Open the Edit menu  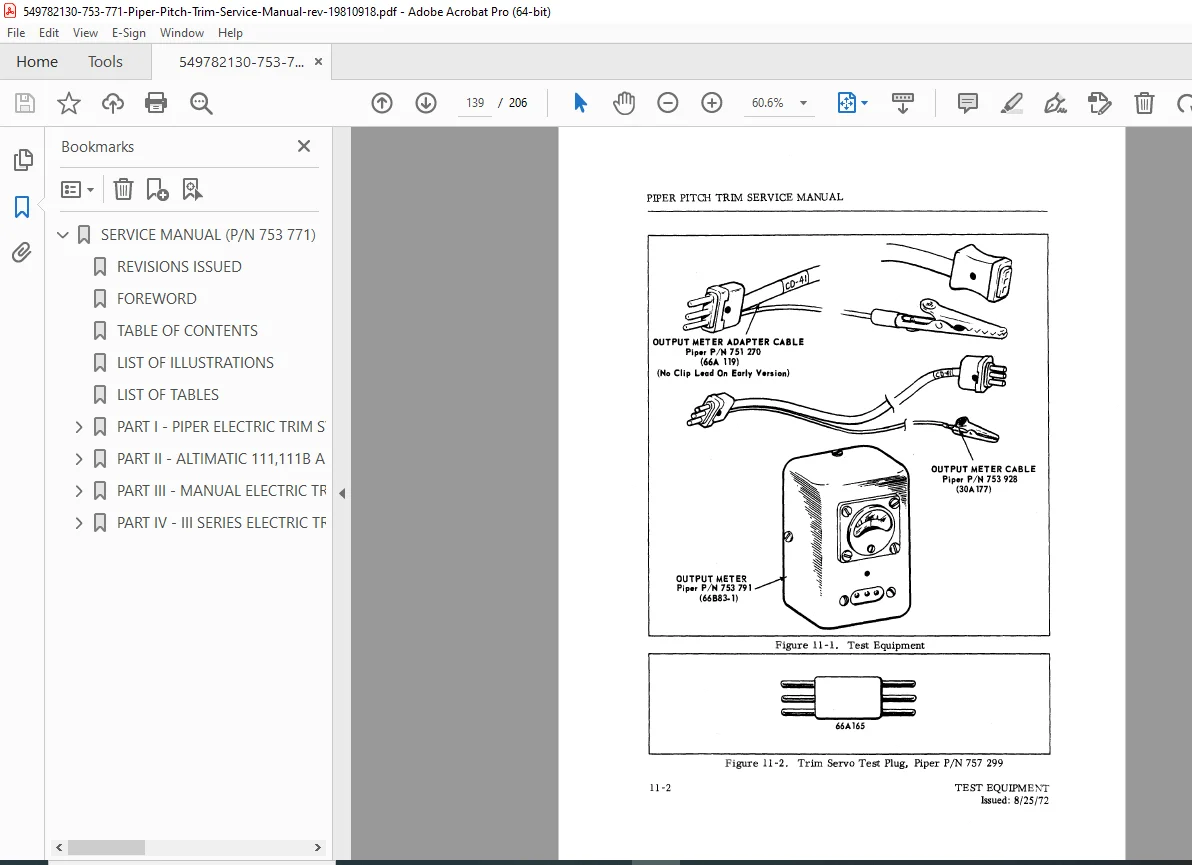[x=49, y=33]
